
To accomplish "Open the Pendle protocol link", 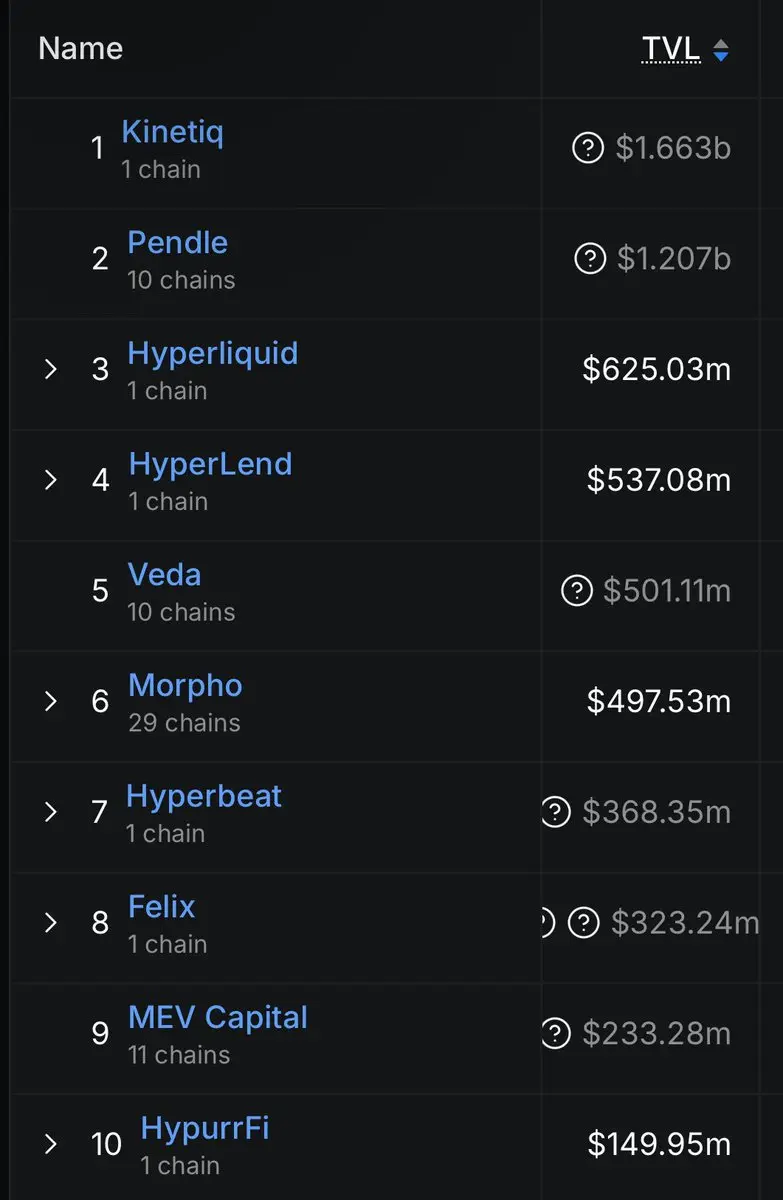I will click(x=177, y=243).
